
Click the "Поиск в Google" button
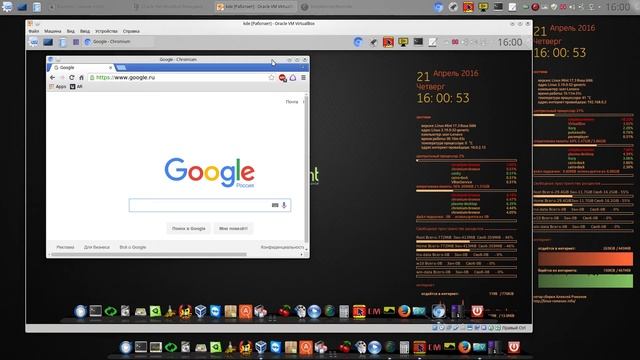[x=189, y=229]
